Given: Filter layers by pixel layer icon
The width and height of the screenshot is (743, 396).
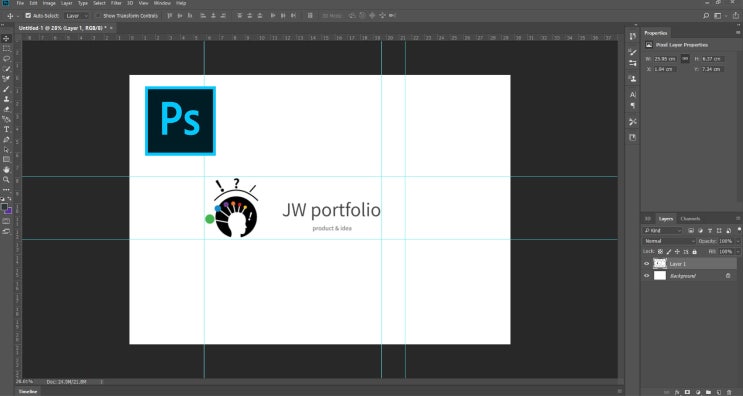Looking at the screenshot, I should tap(691, 231).
